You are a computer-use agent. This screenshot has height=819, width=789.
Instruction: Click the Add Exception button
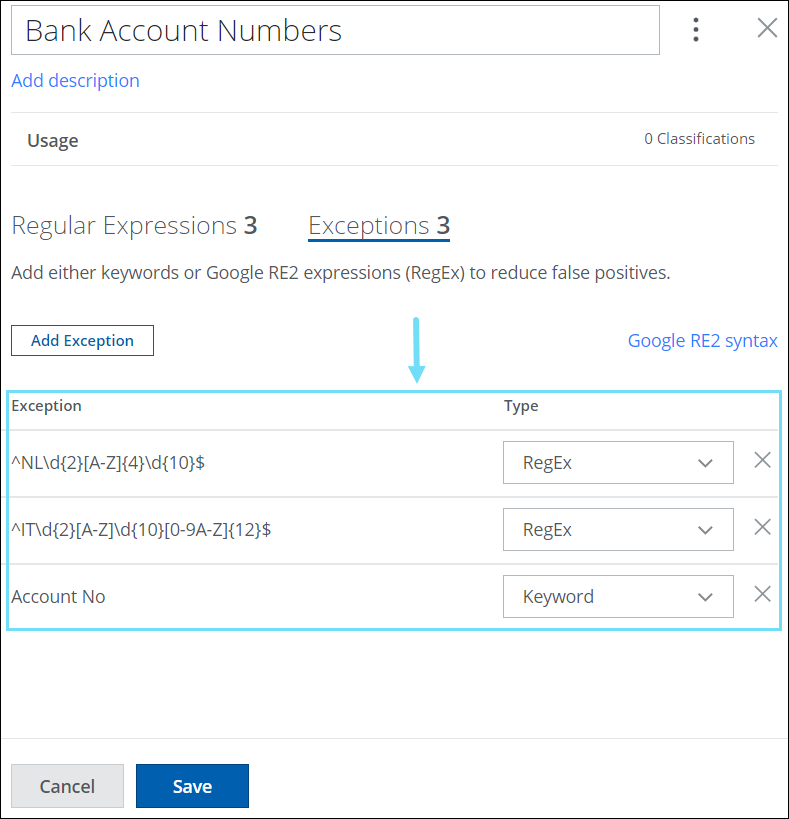[x=82, y=340]
